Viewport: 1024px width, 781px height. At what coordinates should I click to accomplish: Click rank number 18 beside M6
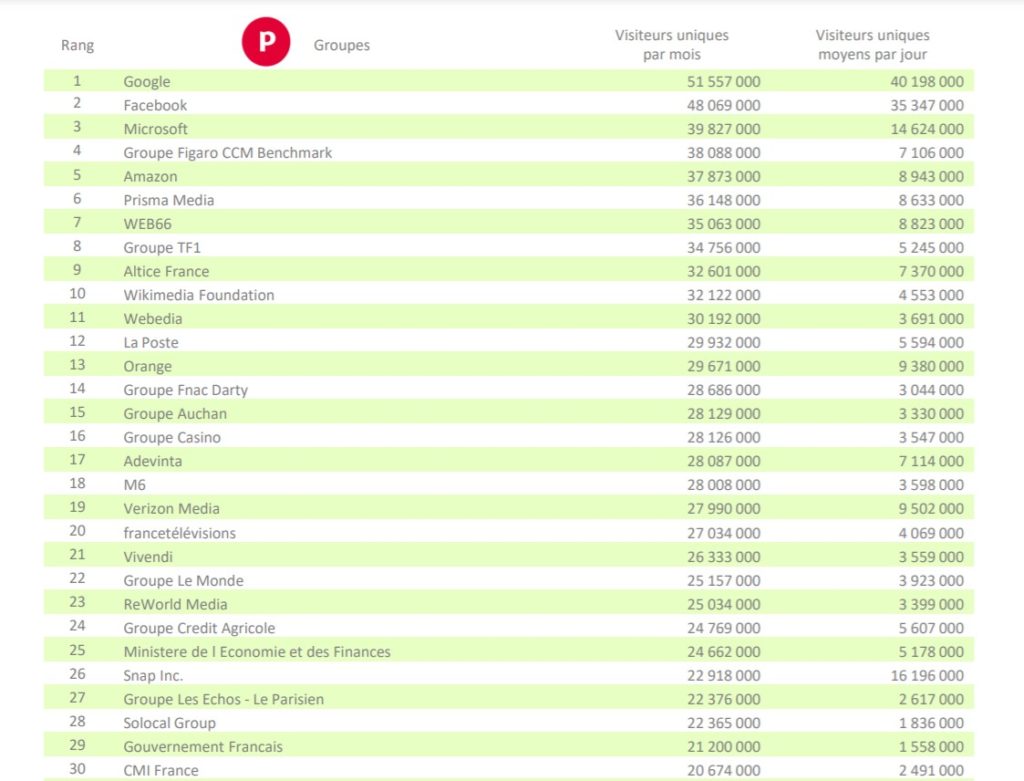pos(77,485)
